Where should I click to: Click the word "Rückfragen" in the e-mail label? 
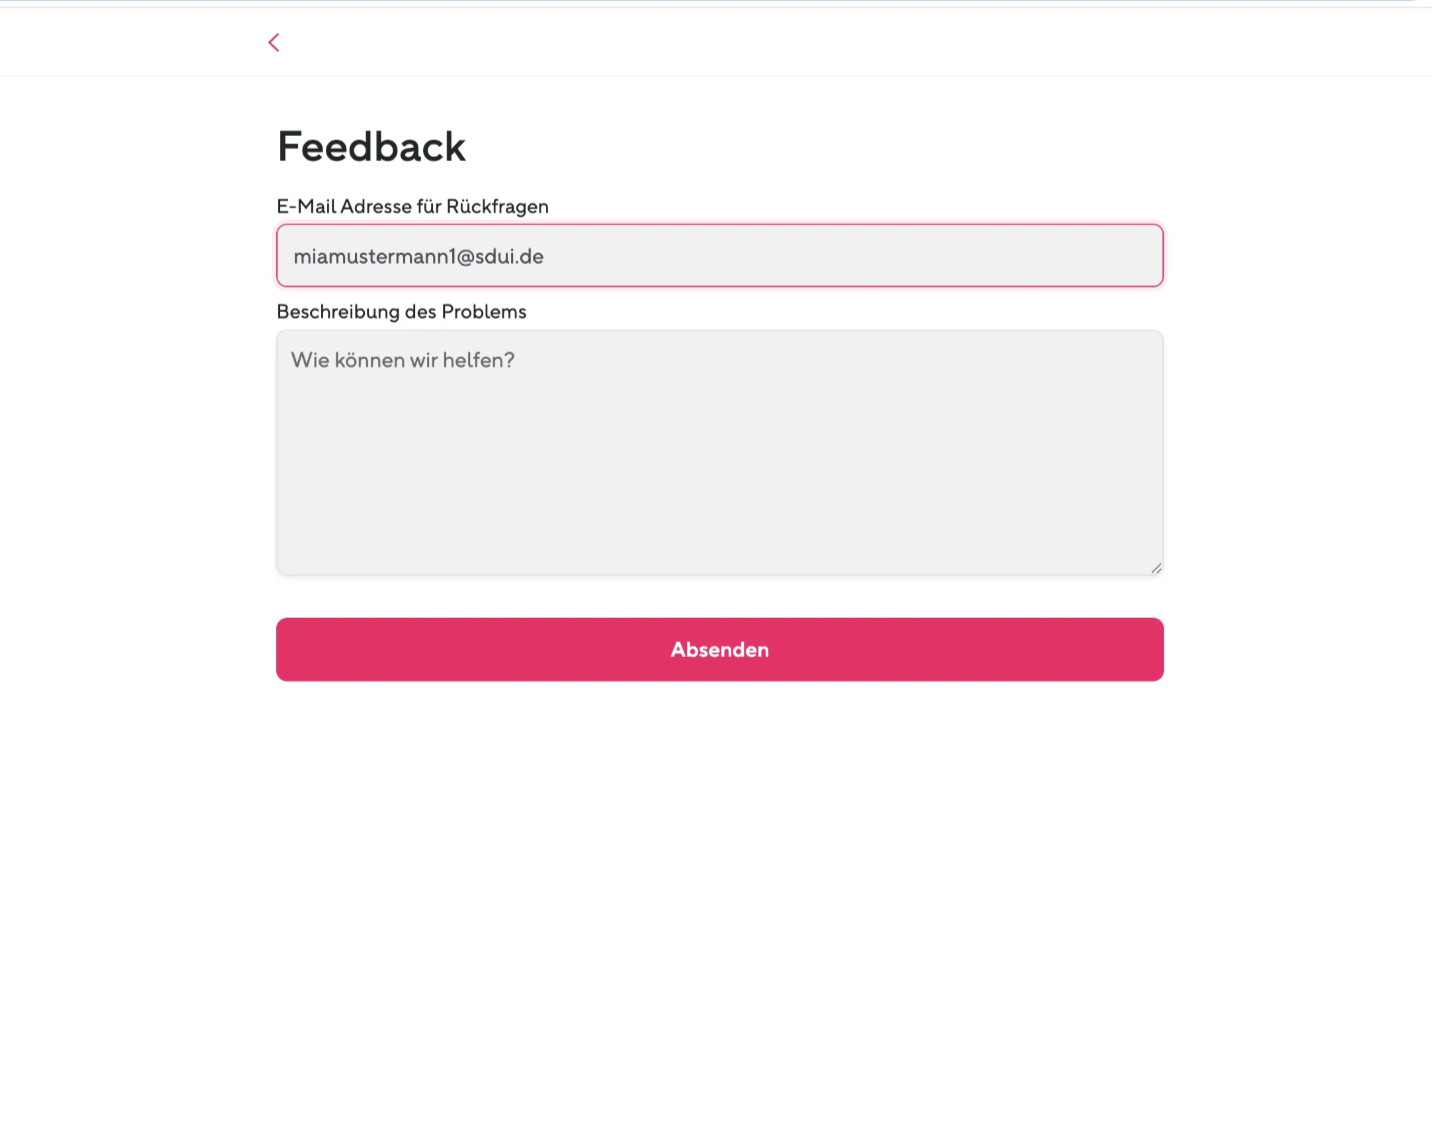tap(497, 206)
